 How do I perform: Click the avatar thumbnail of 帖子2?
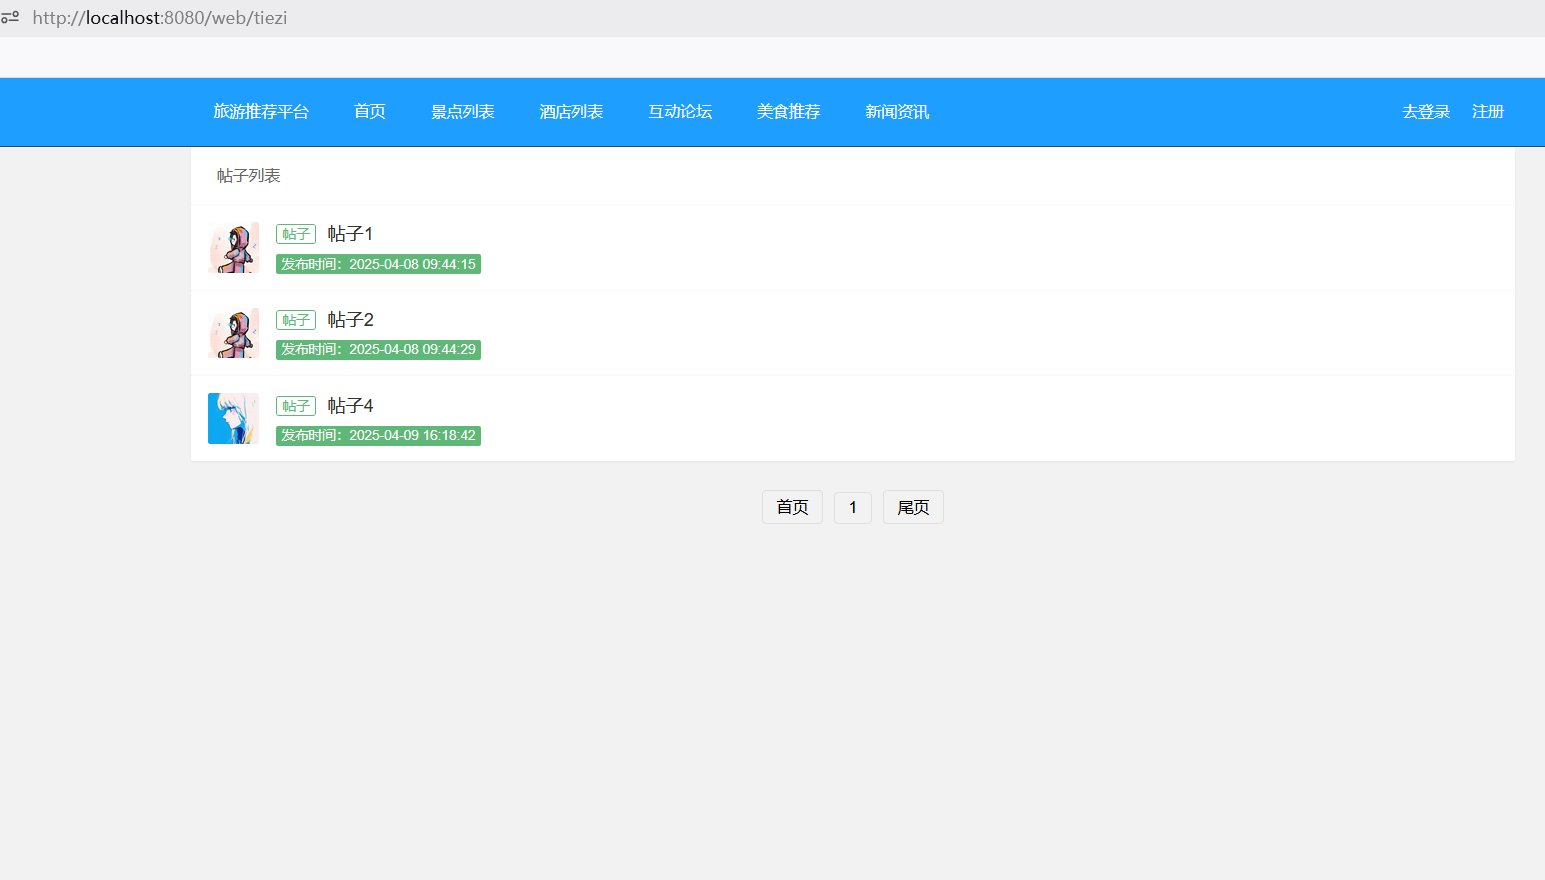(x=233, y=333)
